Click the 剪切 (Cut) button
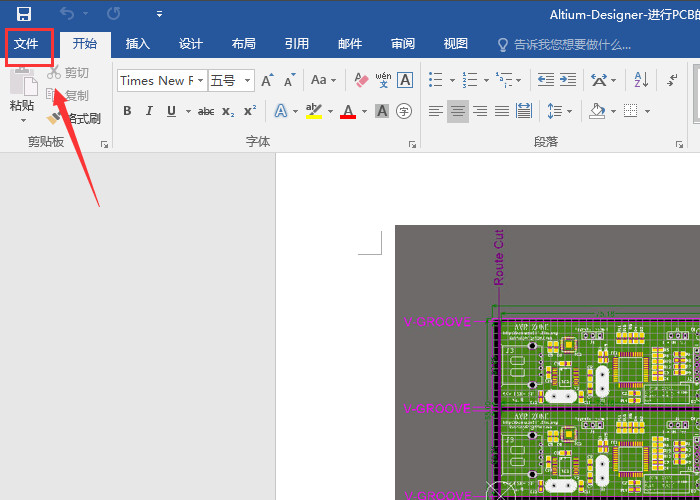The height and width of the screenshot is (500, 700). pyautogui.click(x=68, y=72)
